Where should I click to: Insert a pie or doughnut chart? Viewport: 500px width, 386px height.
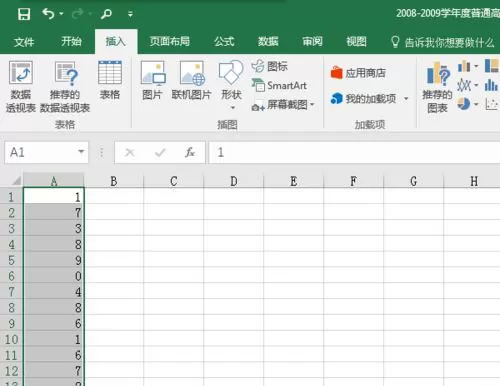pyautogui.click(x=464, y=104)
